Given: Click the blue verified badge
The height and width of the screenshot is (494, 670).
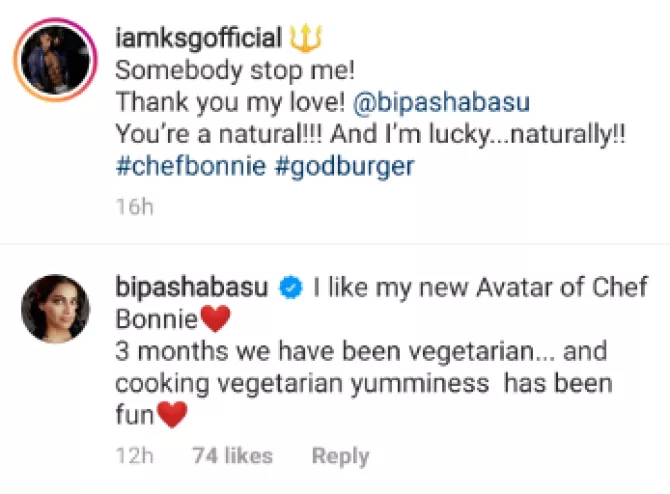Looking at the screenshot, I should tap(292, 290).
